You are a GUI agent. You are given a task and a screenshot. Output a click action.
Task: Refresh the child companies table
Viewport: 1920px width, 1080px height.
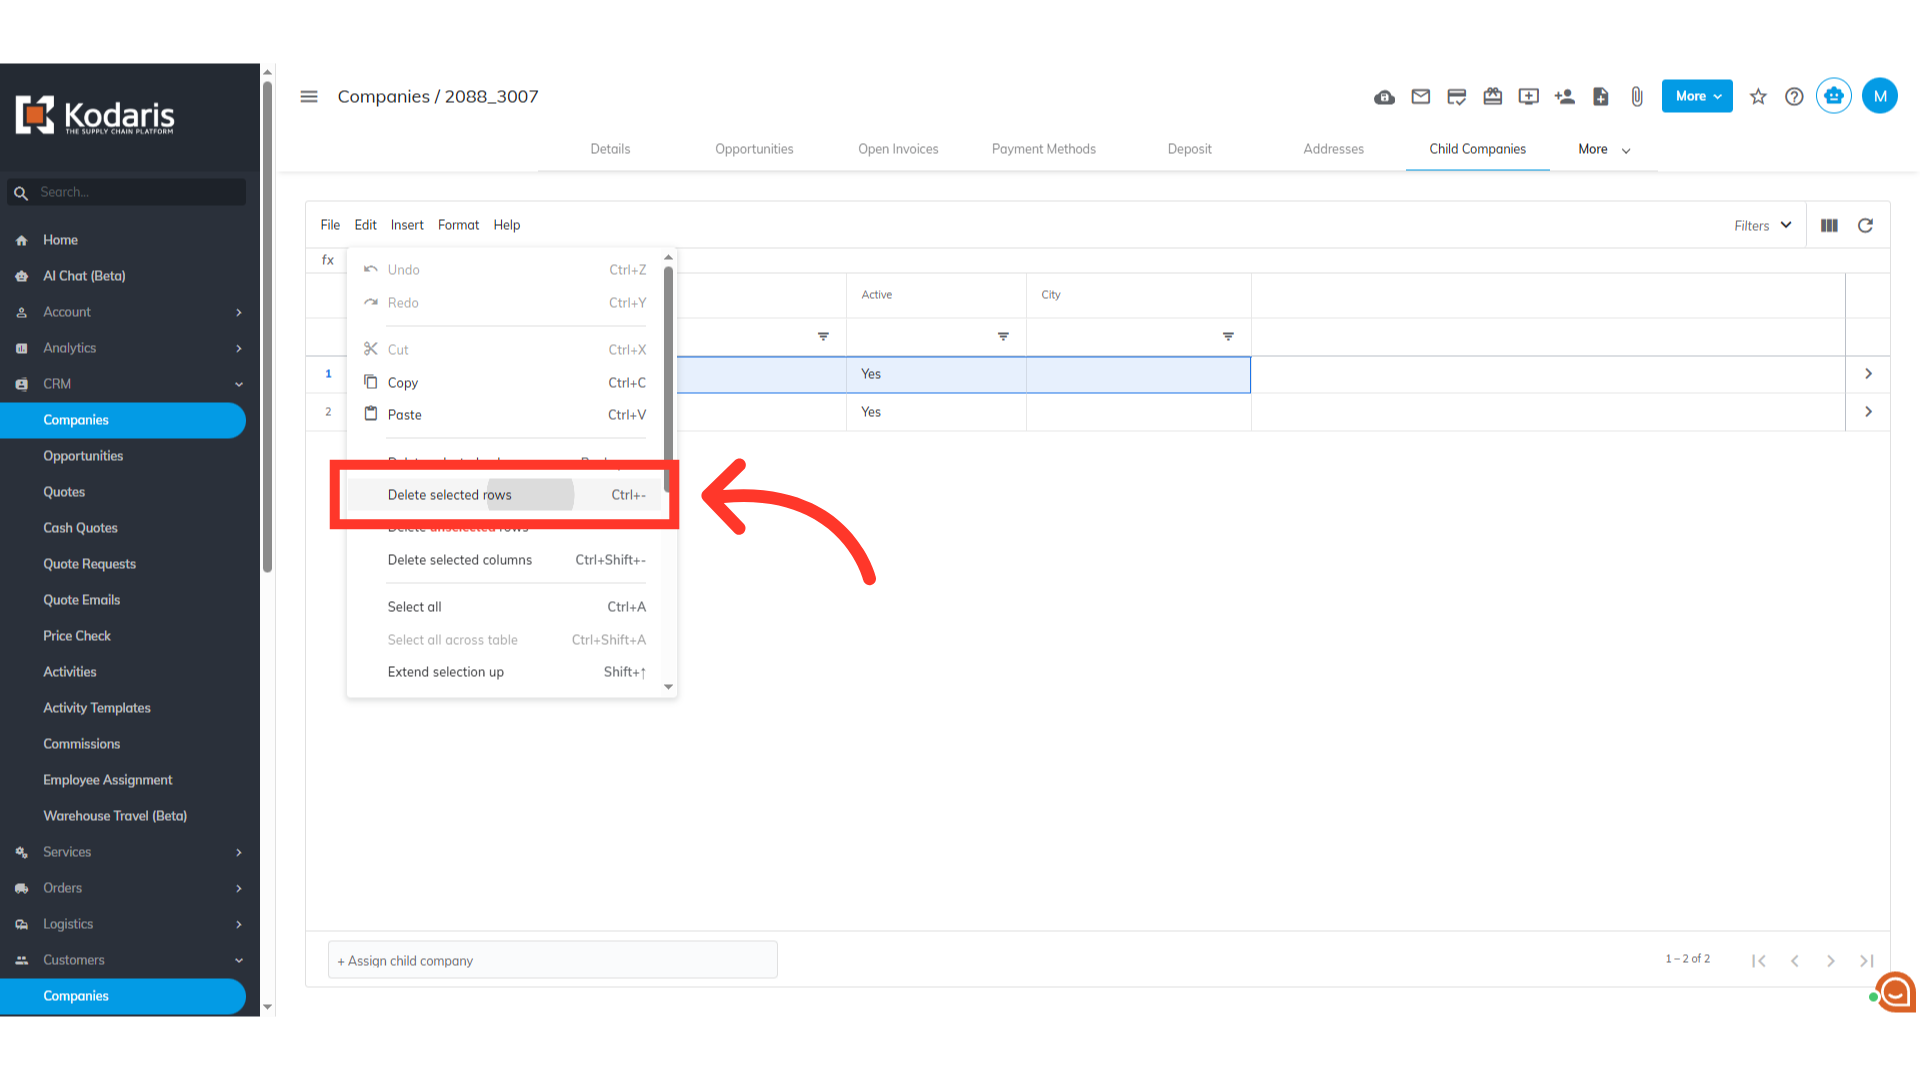click(x=1865, y=226)
